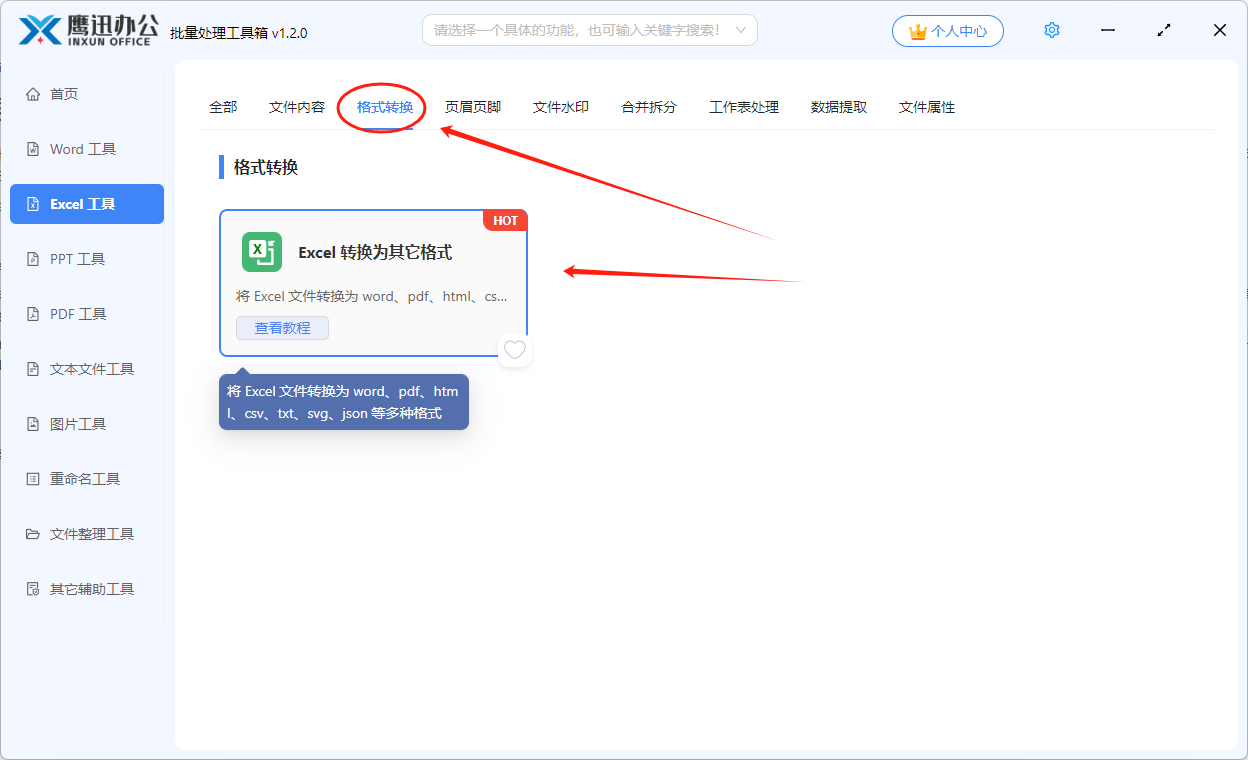
Task: Switch to the 数据提取 tab
Action: point(839,107)
